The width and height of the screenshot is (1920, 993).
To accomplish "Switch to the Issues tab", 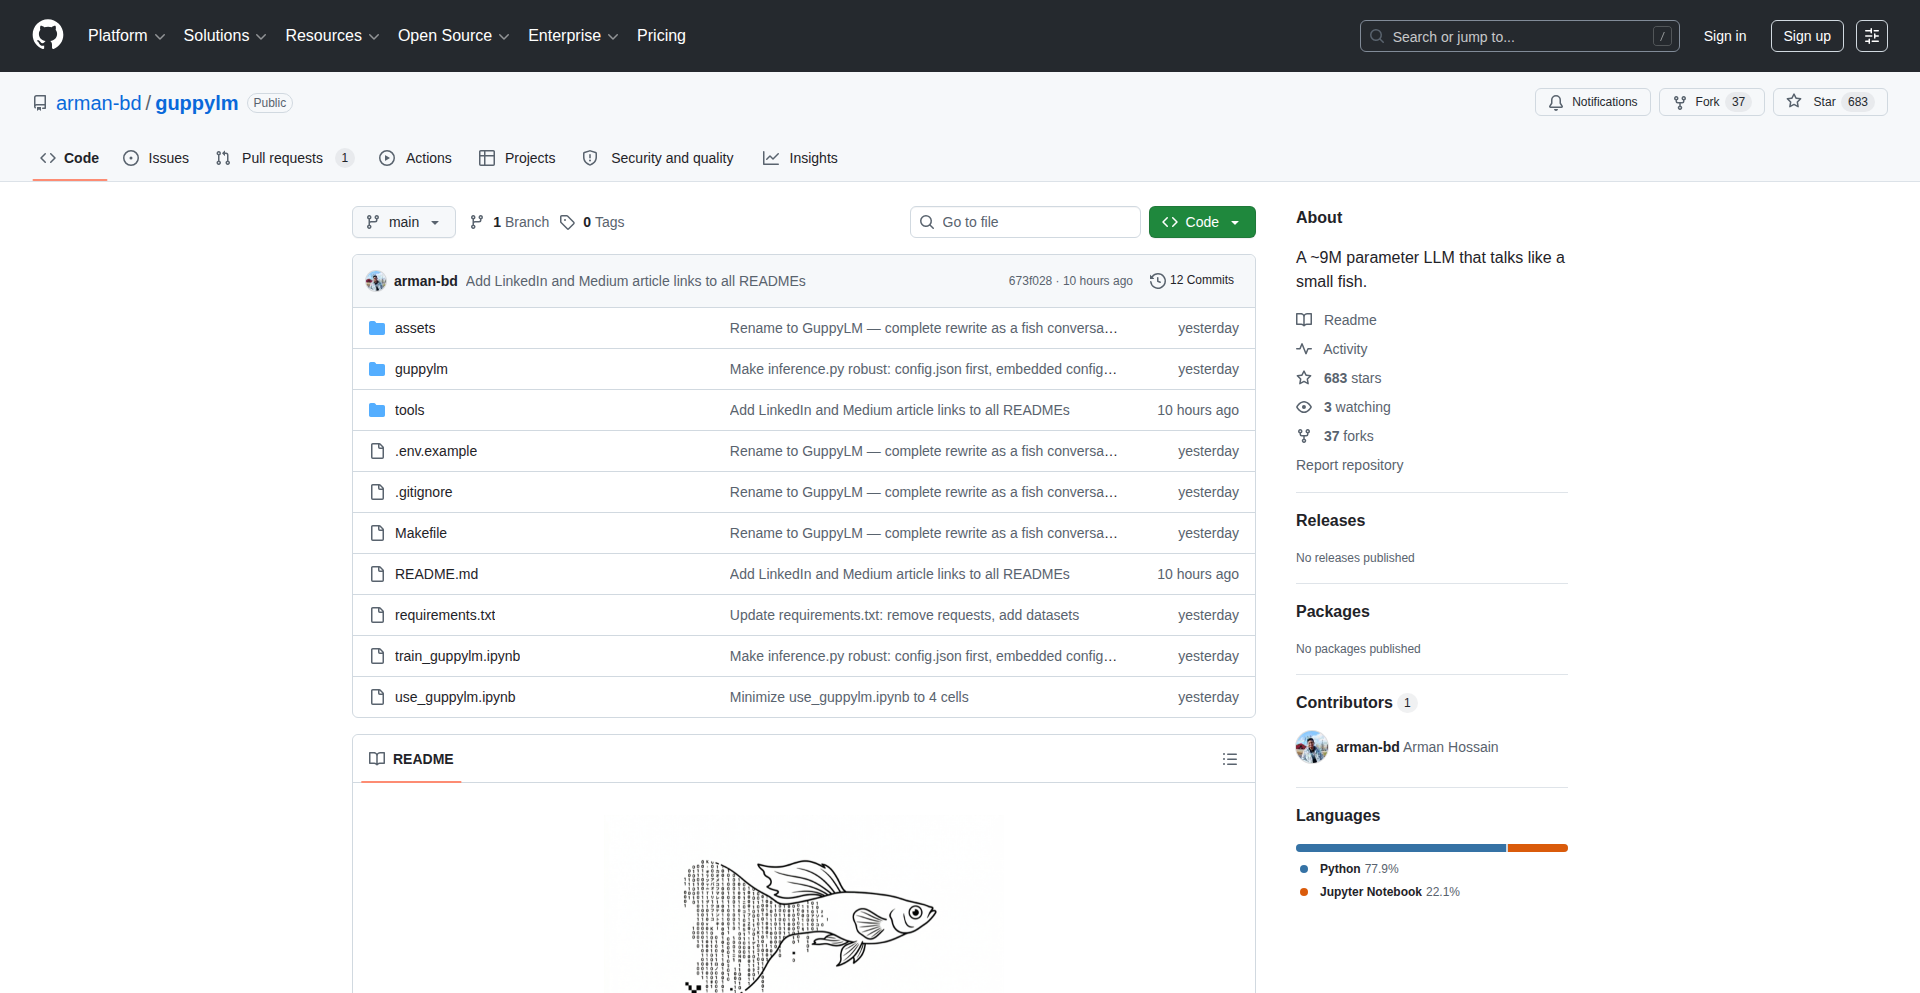I will pos(156,158).
